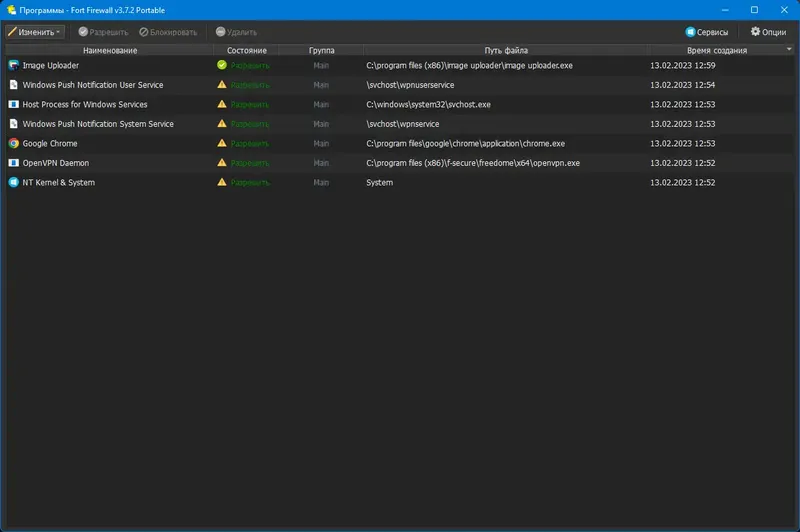800x532 pixels.
Task: Click the warning triangle for the Google Chrome row
Action: tap(222, 143)
